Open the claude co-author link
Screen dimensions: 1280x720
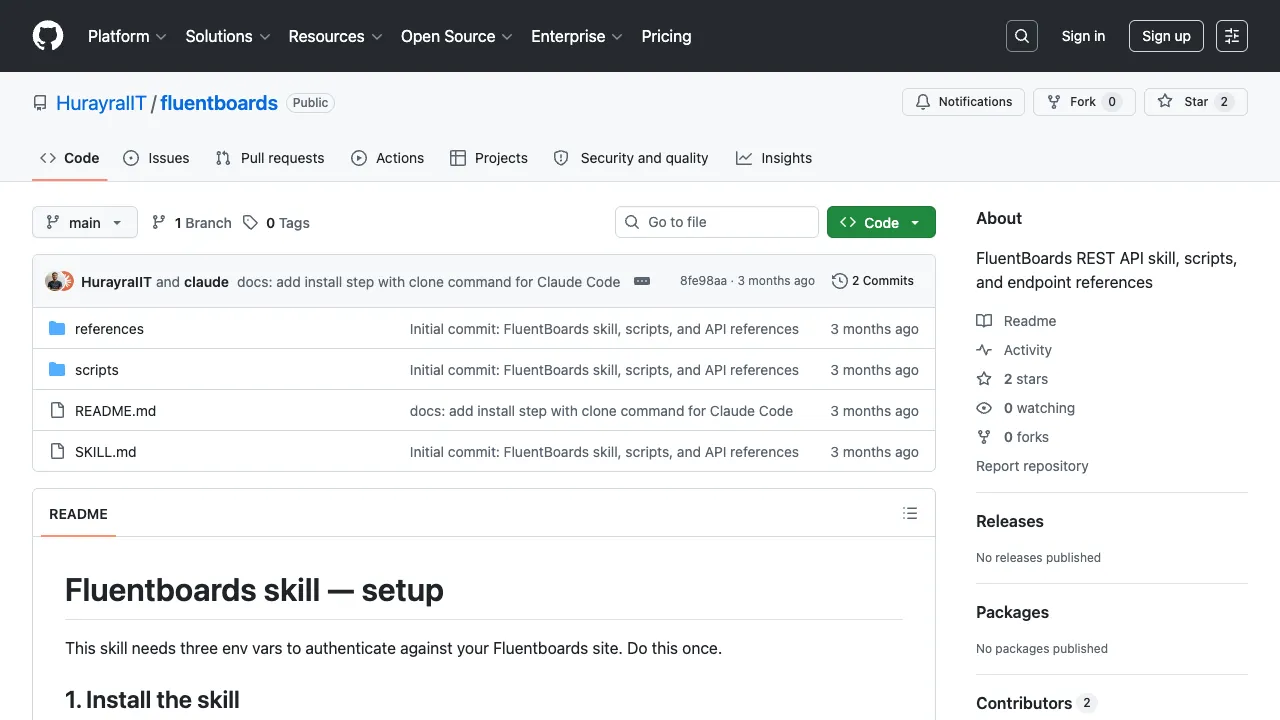[x=206, y=282]
